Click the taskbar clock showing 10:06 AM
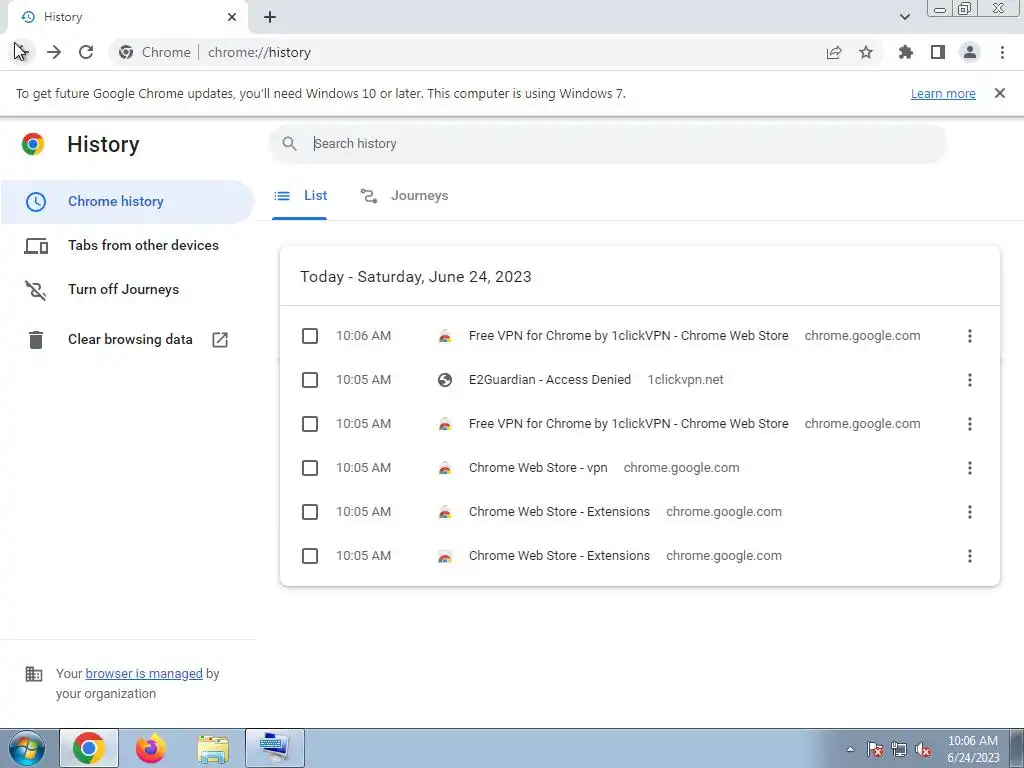Image resolution: width=1024 pixels, height=768 pixels. [x=973, y=749]
